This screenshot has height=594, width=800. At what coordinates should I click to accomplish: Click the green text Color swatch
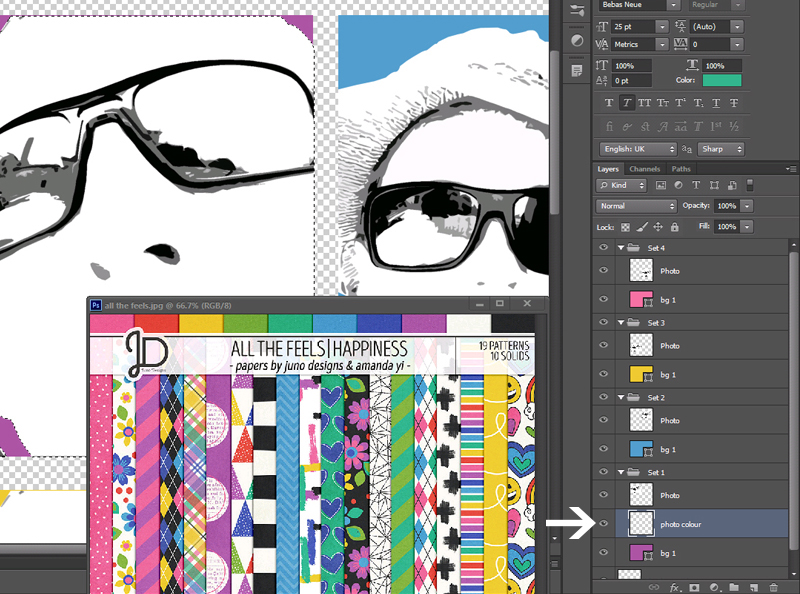[x=722, y=80]
